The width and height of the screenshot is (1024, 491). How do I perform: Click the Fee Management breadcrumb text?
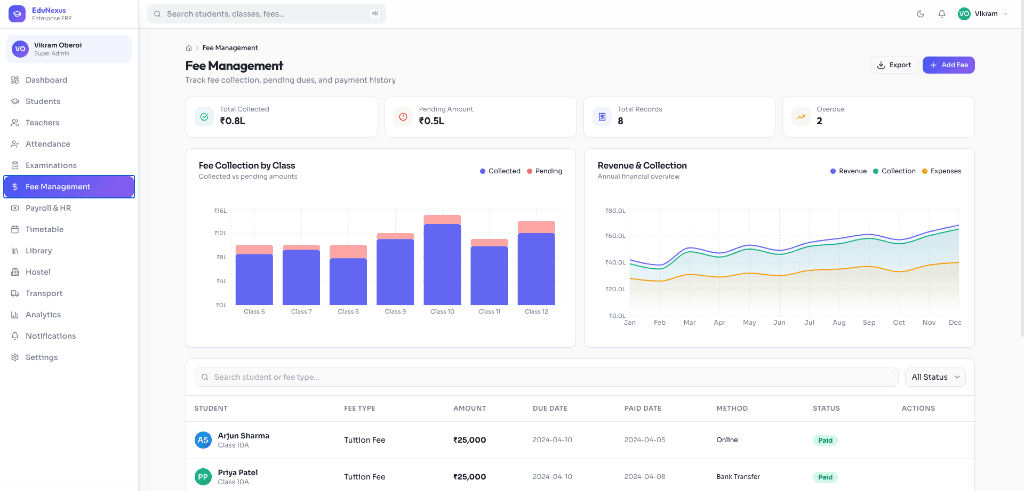click(x=230, y=48)
